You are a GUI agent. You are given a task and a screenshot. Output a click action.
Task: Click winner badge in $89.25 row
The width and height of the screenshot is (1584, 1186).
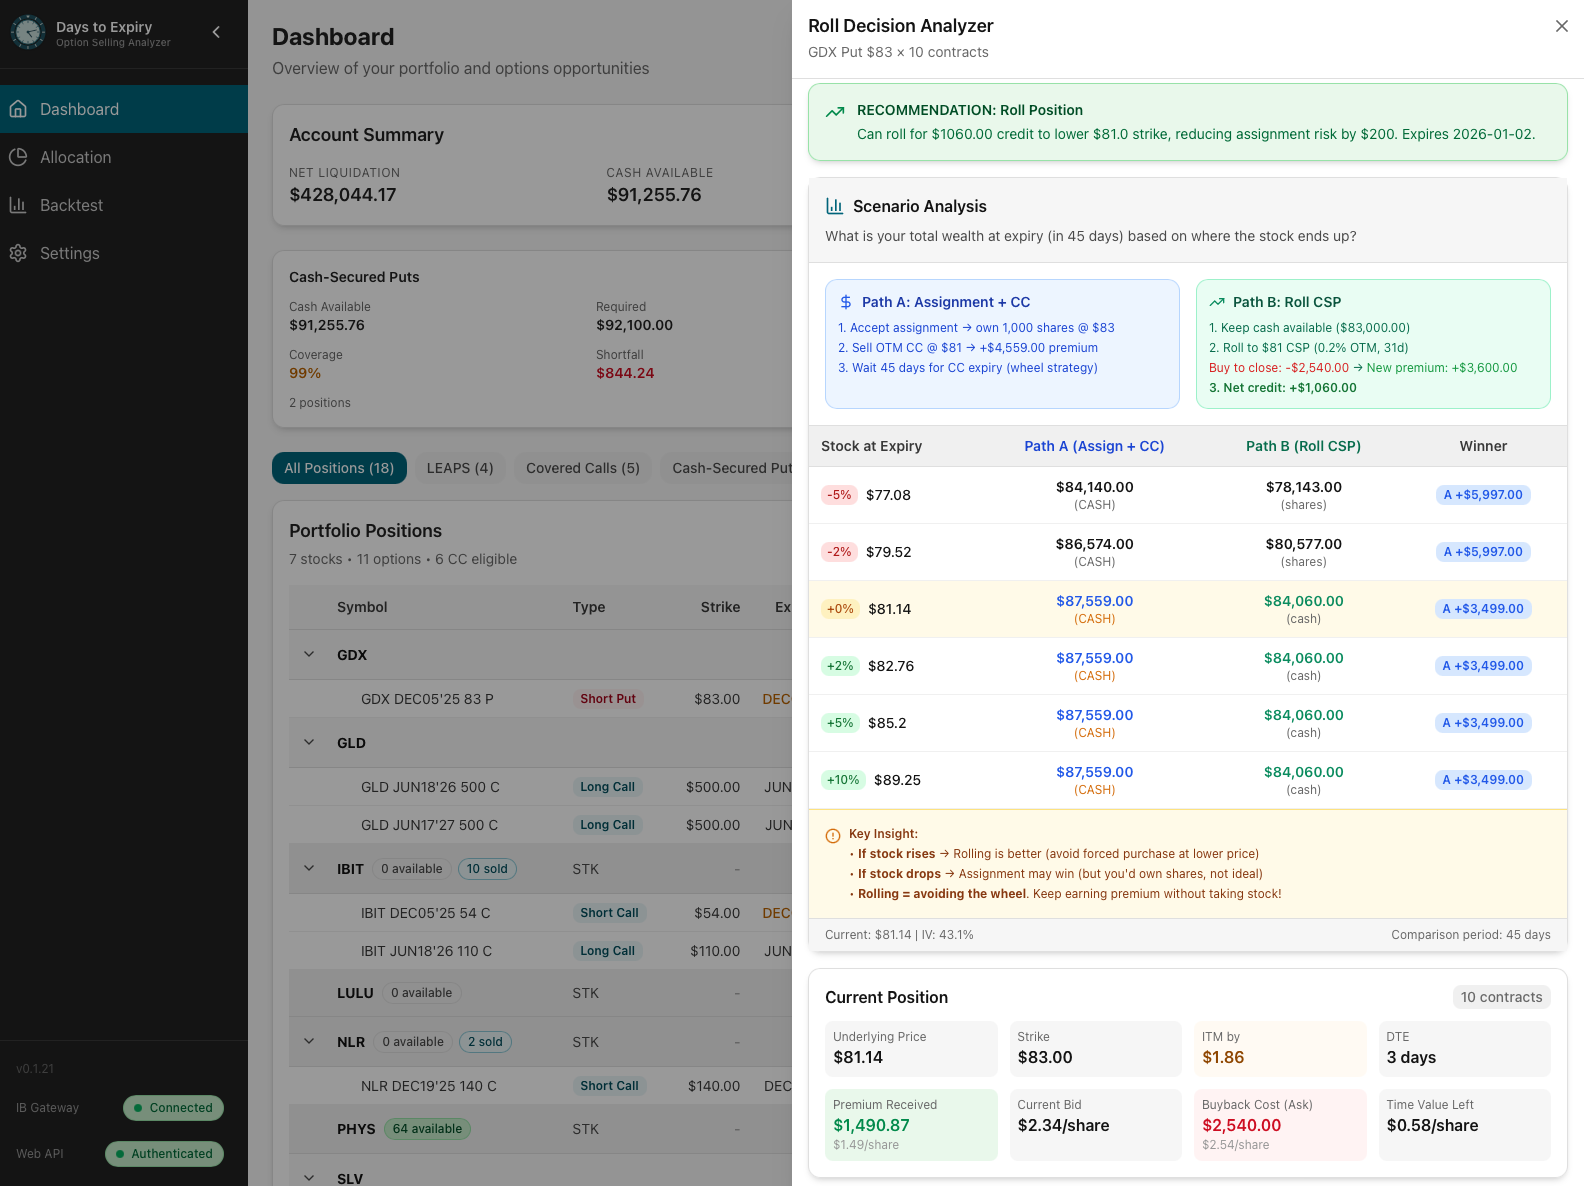(x=1483, y=780)
